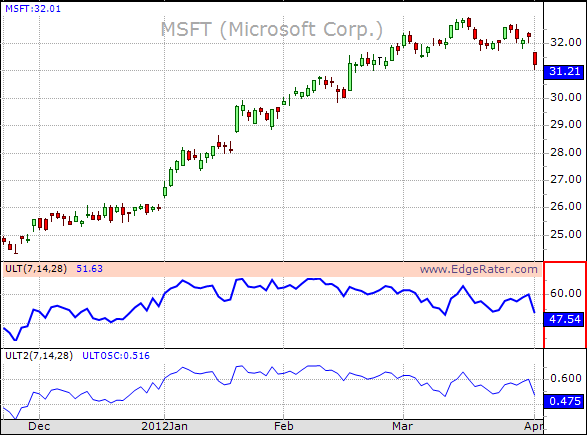Screen dimensions: 587x435
Task: Click the 25.00 price axis label
Action: (566, 234)
